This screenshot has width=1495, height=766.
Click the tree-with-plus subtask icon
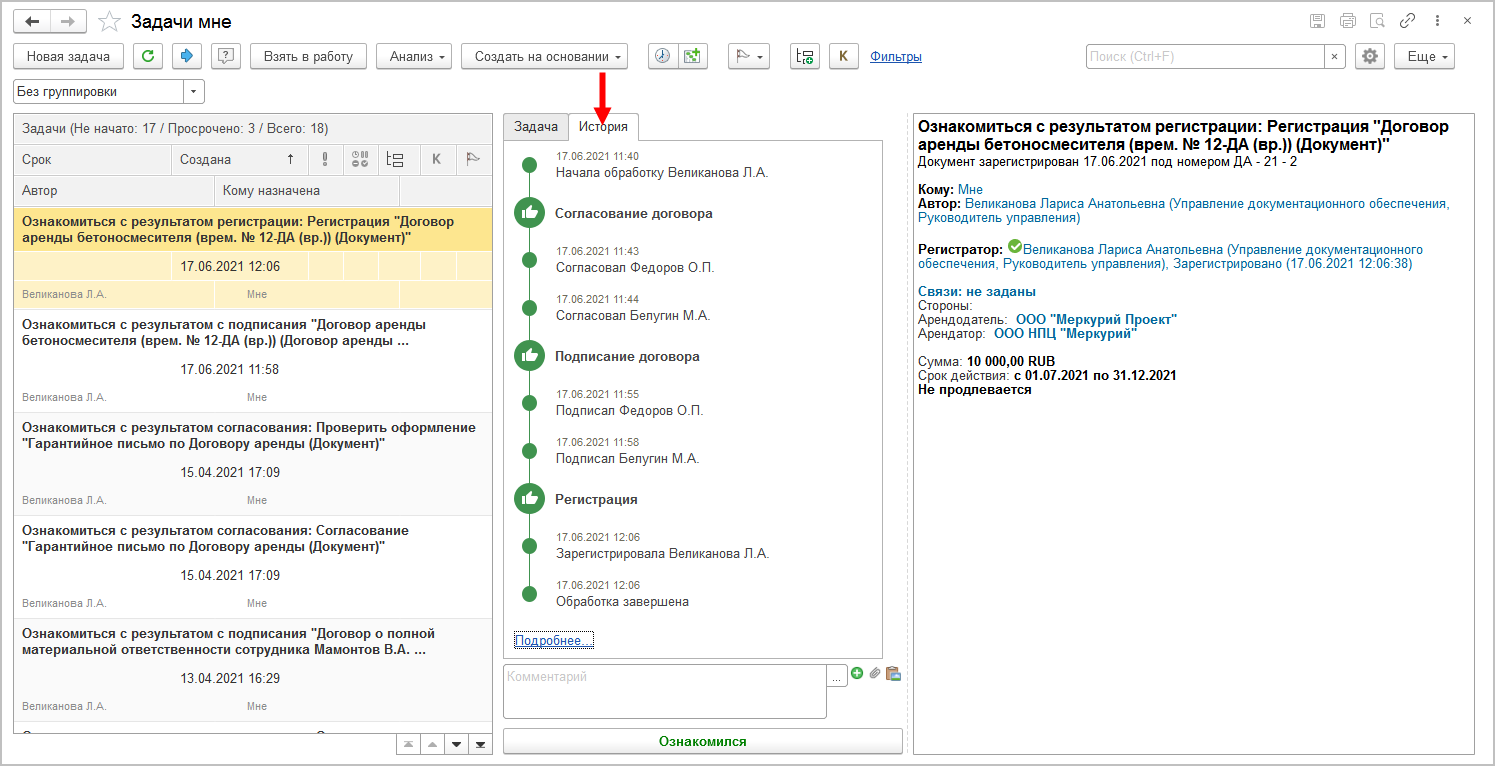click(x=804, y=57)
